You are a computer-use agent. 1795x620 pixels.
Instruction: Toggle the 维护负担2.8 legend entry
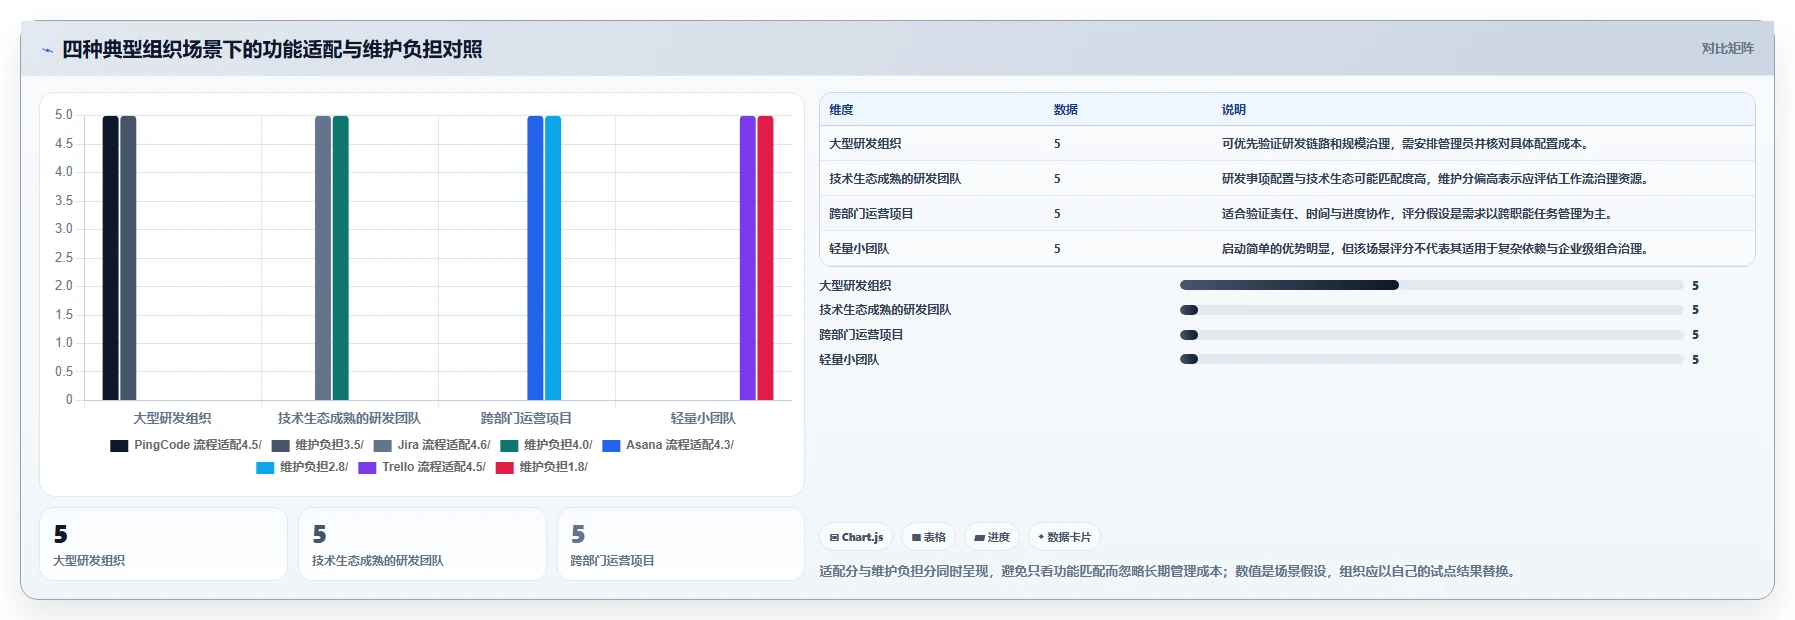click(x=302, y=467)
